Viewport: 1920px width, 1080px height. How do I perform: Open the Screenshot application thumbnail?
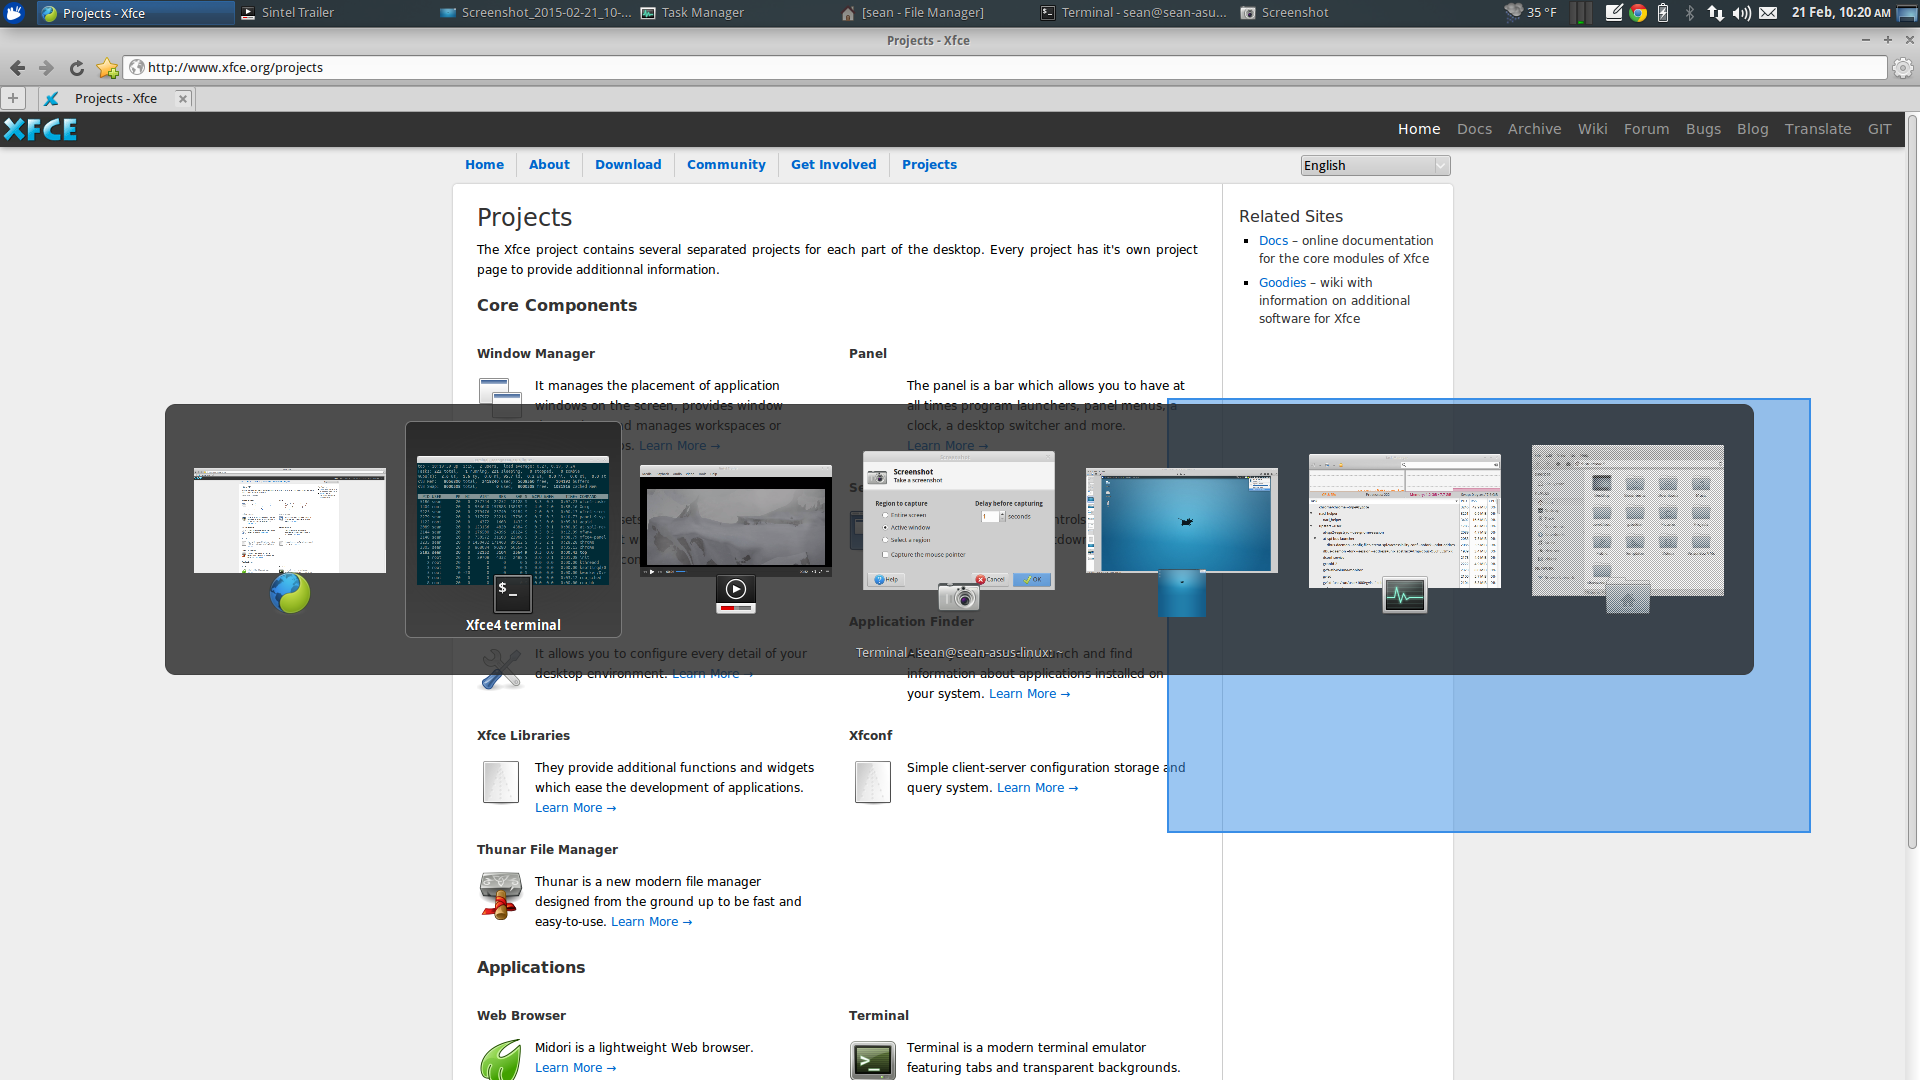coord(957,522)
